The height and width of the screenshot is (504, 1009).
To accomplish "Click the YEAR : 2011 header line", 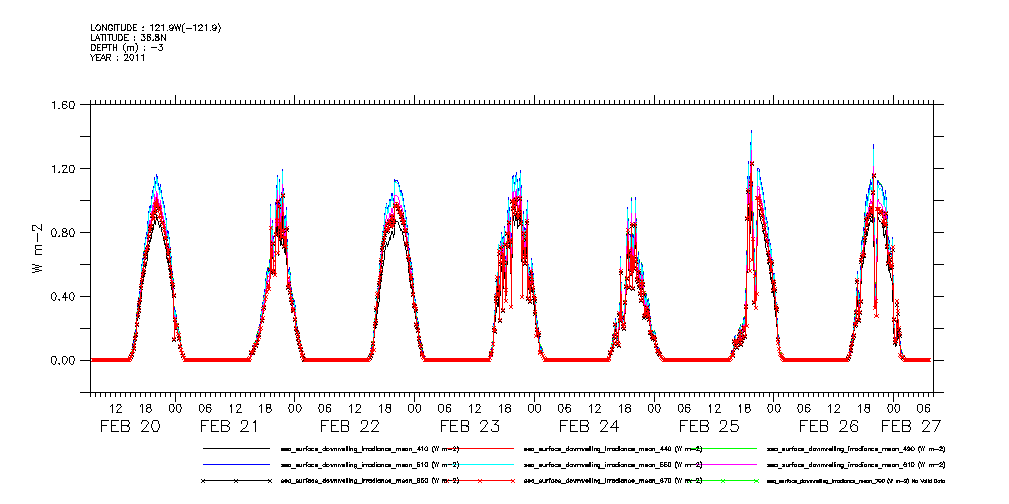I will [x=118, y=58].
